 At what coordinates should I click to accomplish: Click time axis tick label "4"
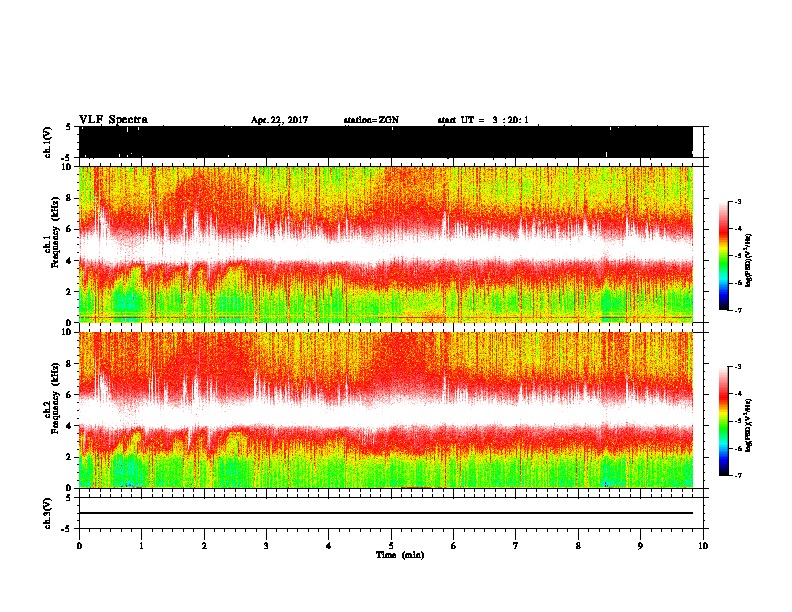tap(329, 546)
